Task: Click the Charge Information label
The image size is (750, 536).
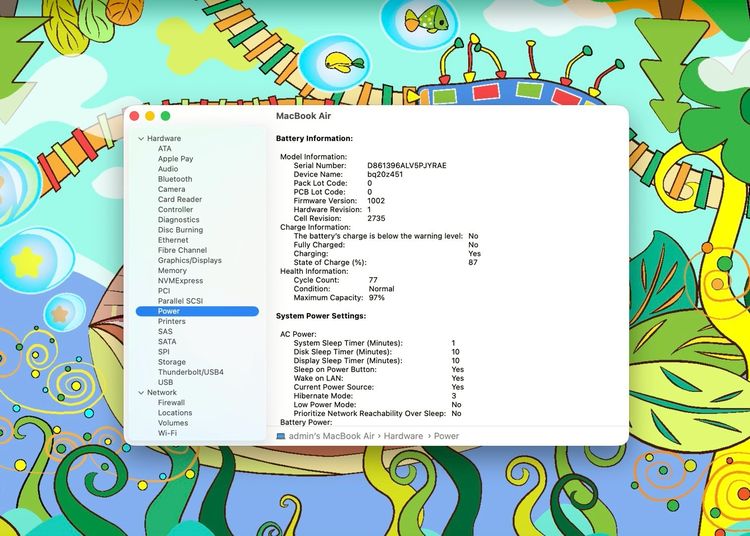Action: (x=315, y=227)
